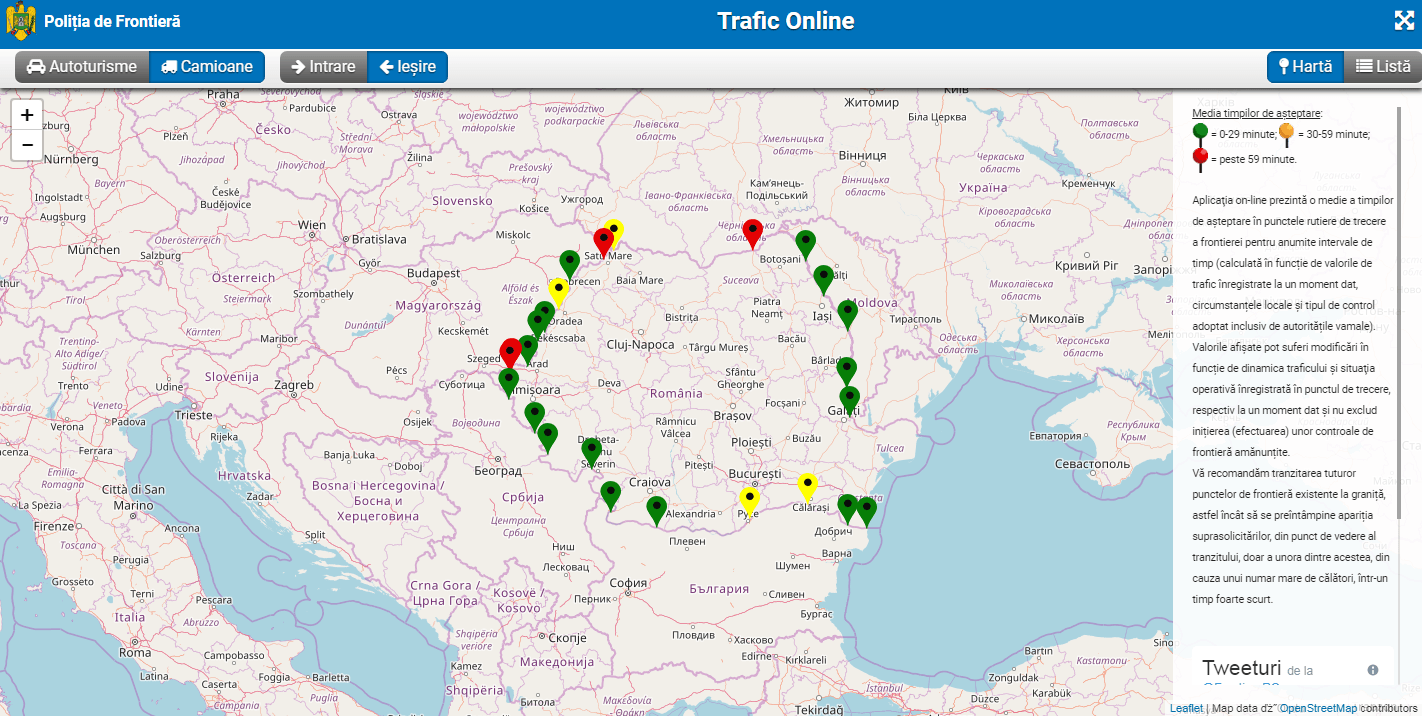Open the Twitter widget info icon
This screenshot has width=1422, height=716.
pyautogui.click(x=1373, y=670)
